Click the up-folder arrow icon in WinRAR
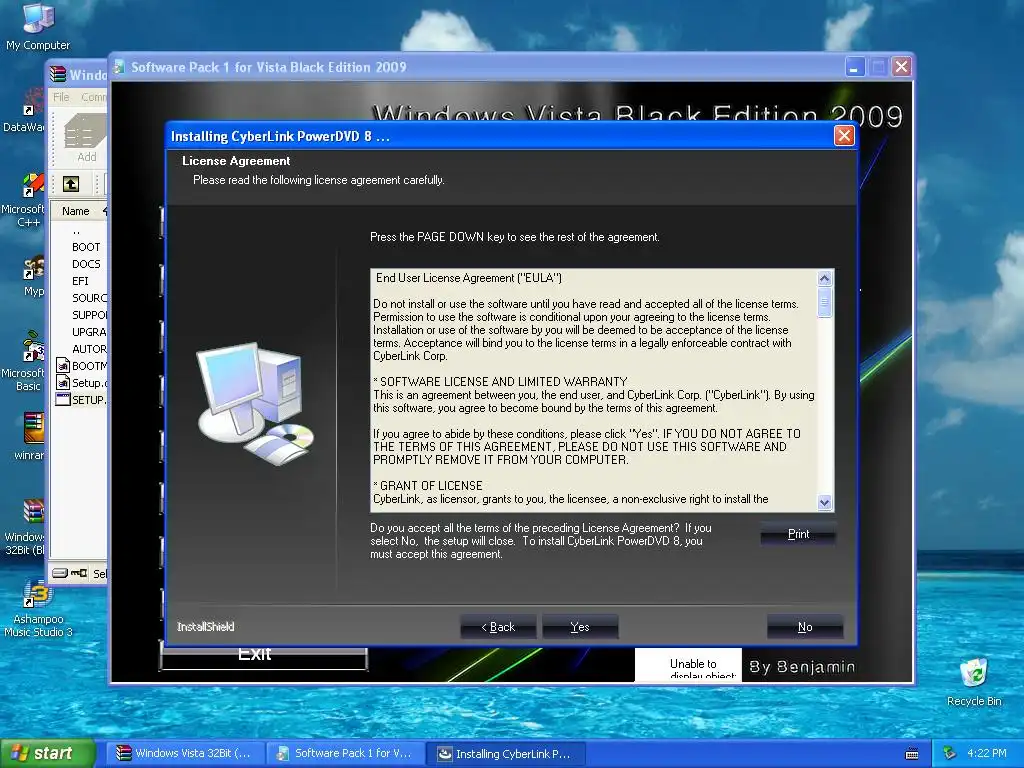The image size is (1024, 768). coord(71,184)
